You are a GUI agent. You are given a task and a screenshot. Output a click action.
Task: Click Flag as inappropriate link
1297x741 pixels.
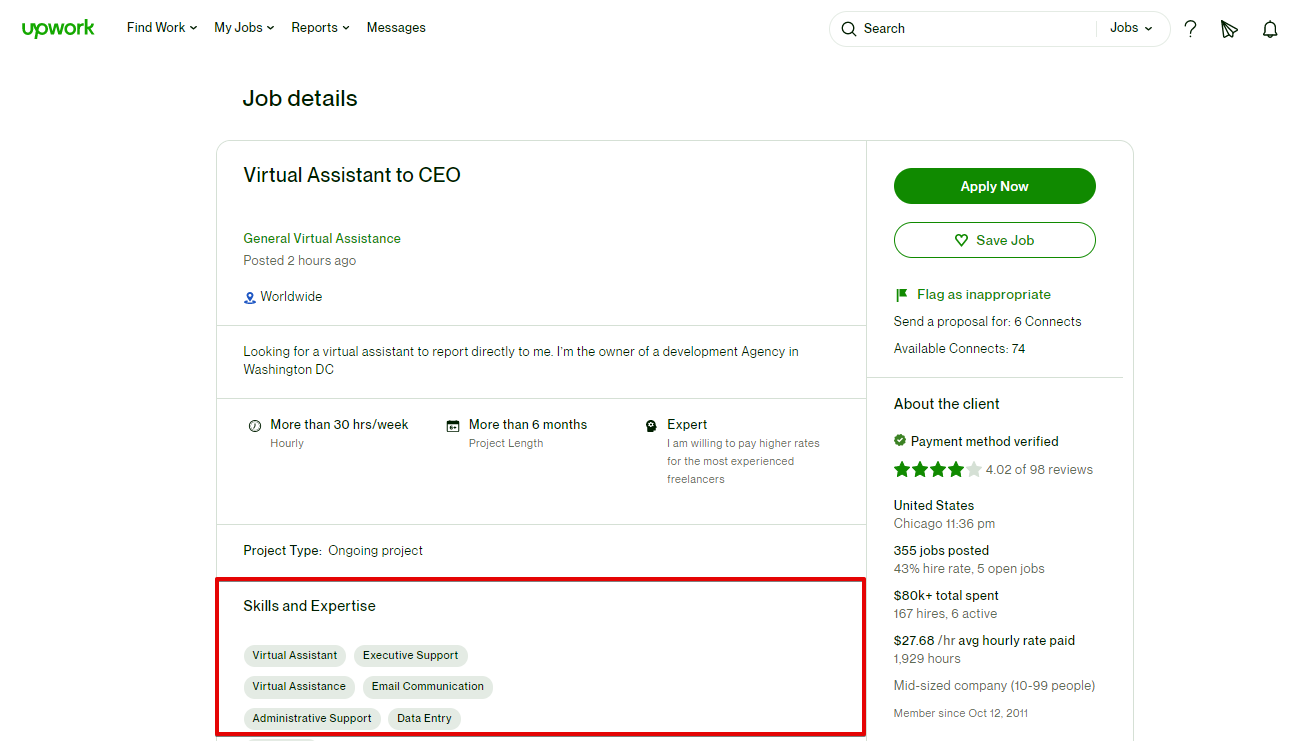click(x=983, y=295)
